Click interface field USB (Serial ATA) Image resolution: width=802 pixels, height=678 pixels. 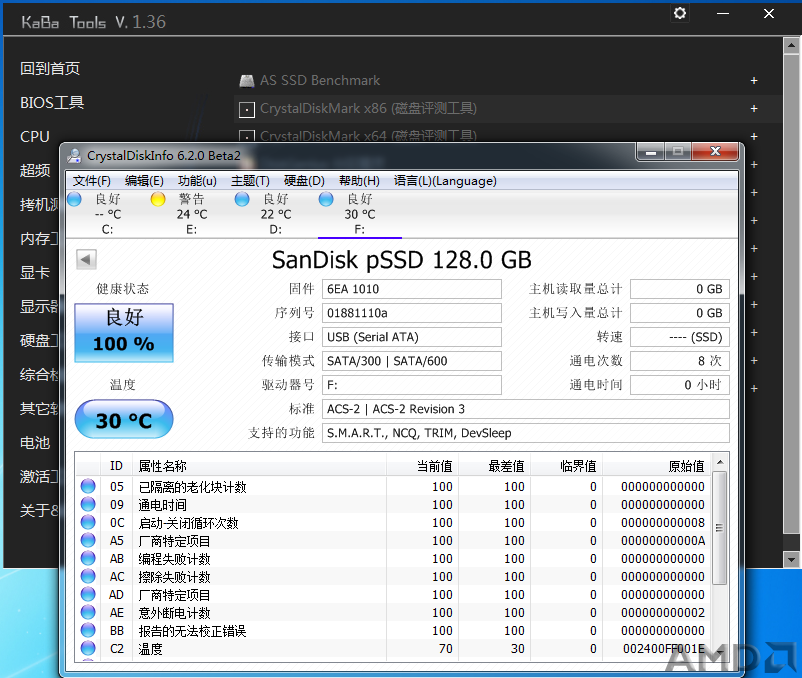tap(412, 337)
